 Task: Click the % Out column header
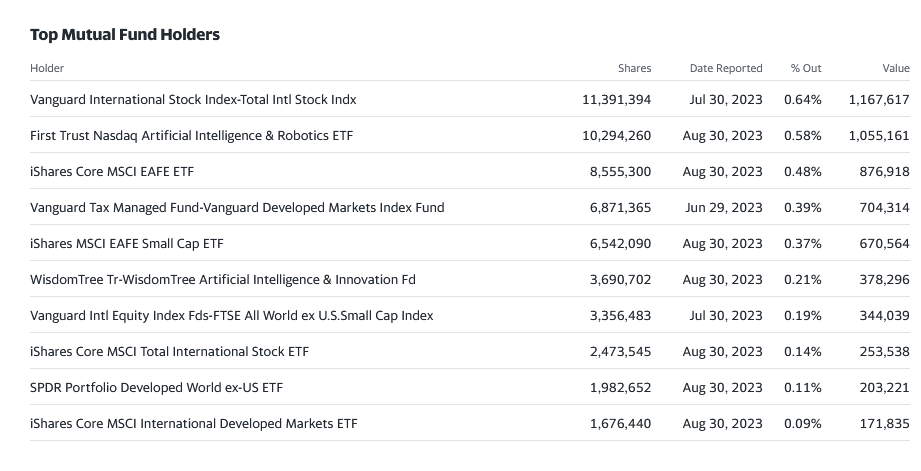[806, 68]
